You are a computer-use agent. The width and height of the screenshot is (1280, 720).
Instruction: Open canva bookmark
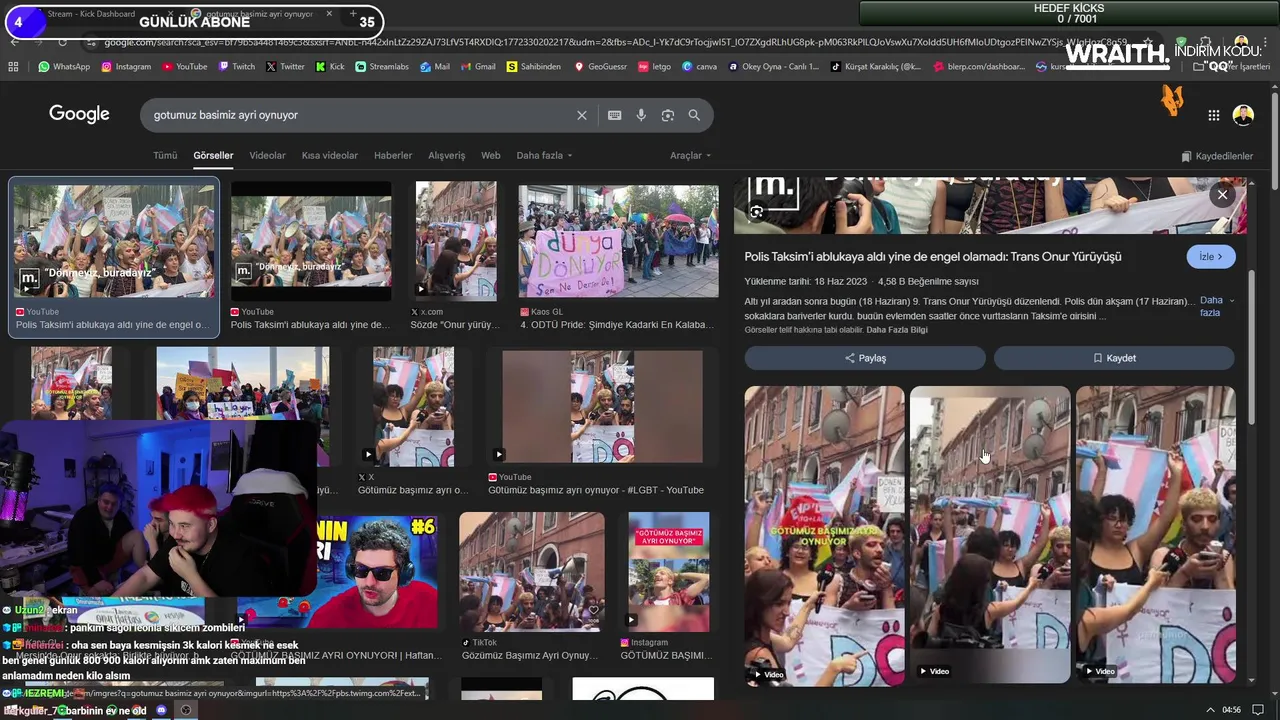700,67
